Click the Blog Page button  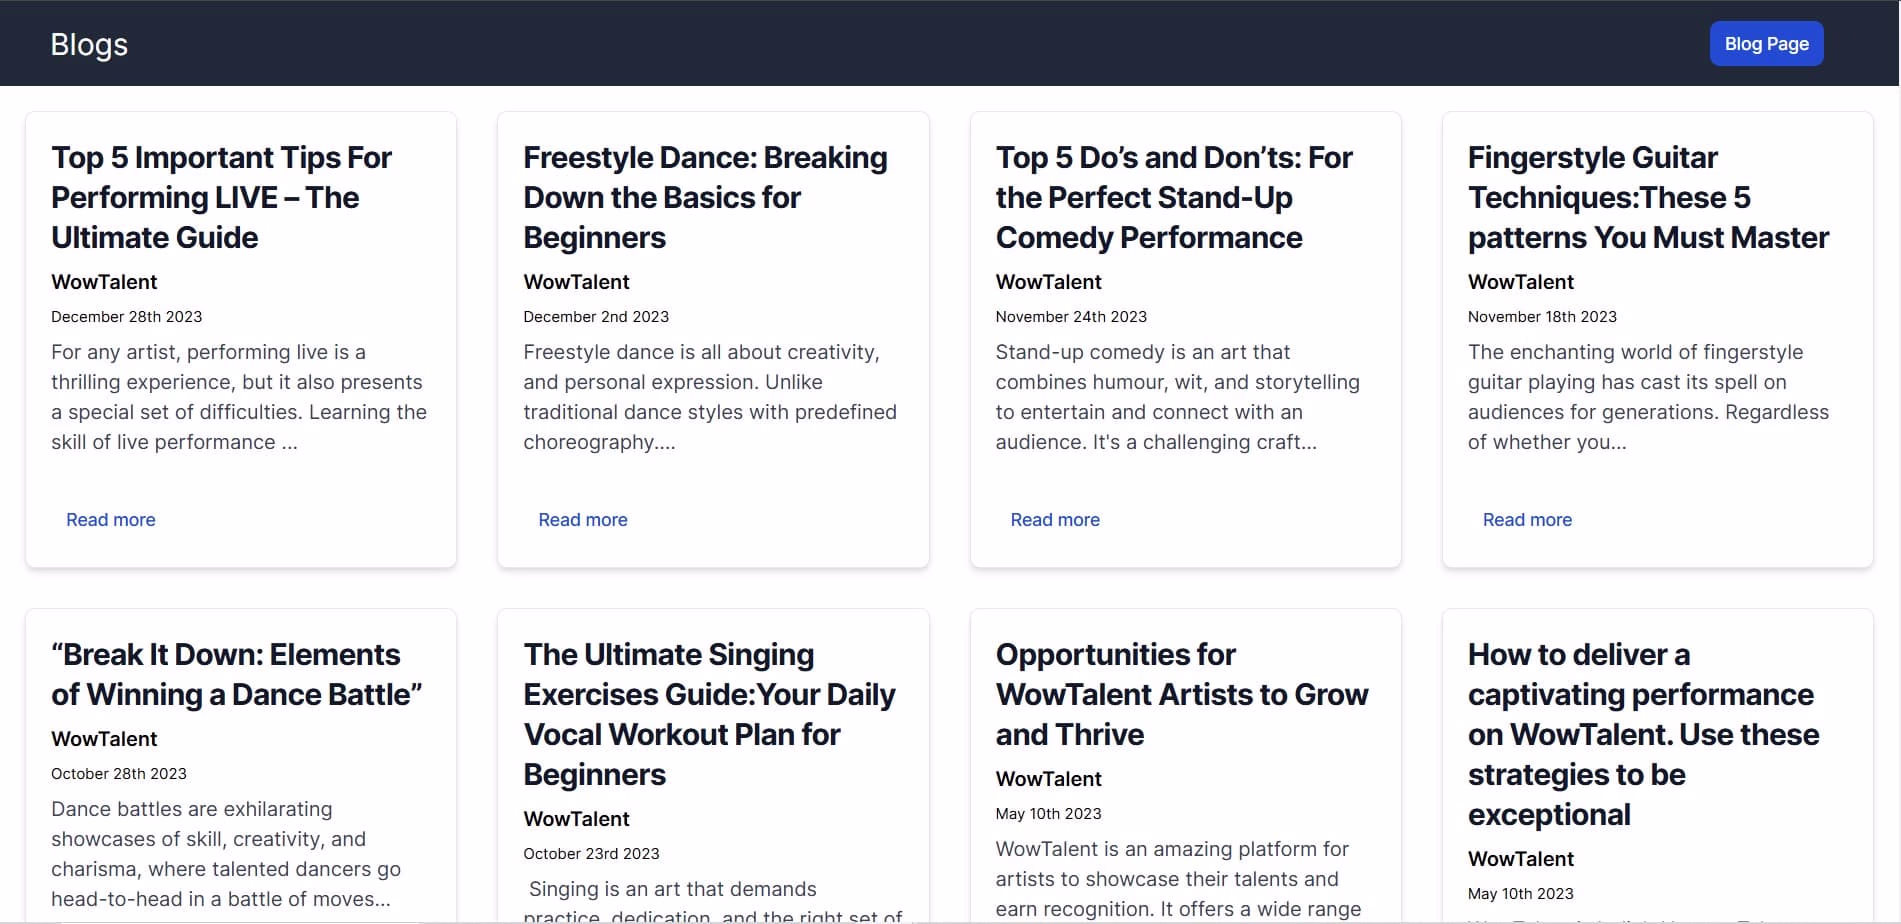(1766, 44)
